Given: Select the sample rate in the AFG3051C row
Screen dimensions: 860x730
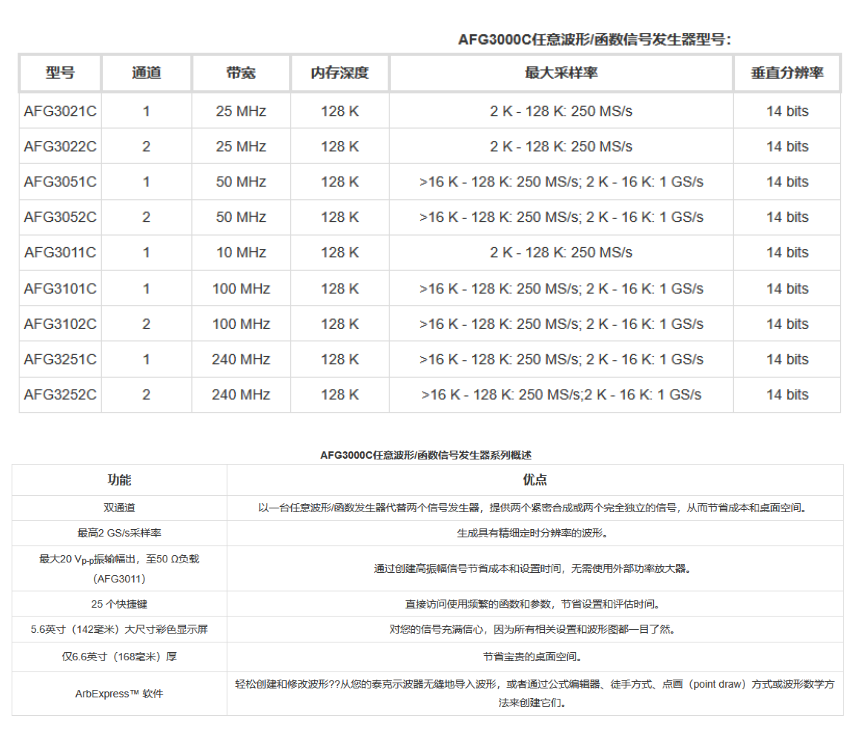Looking at the screenshot, I should (561, 182).
